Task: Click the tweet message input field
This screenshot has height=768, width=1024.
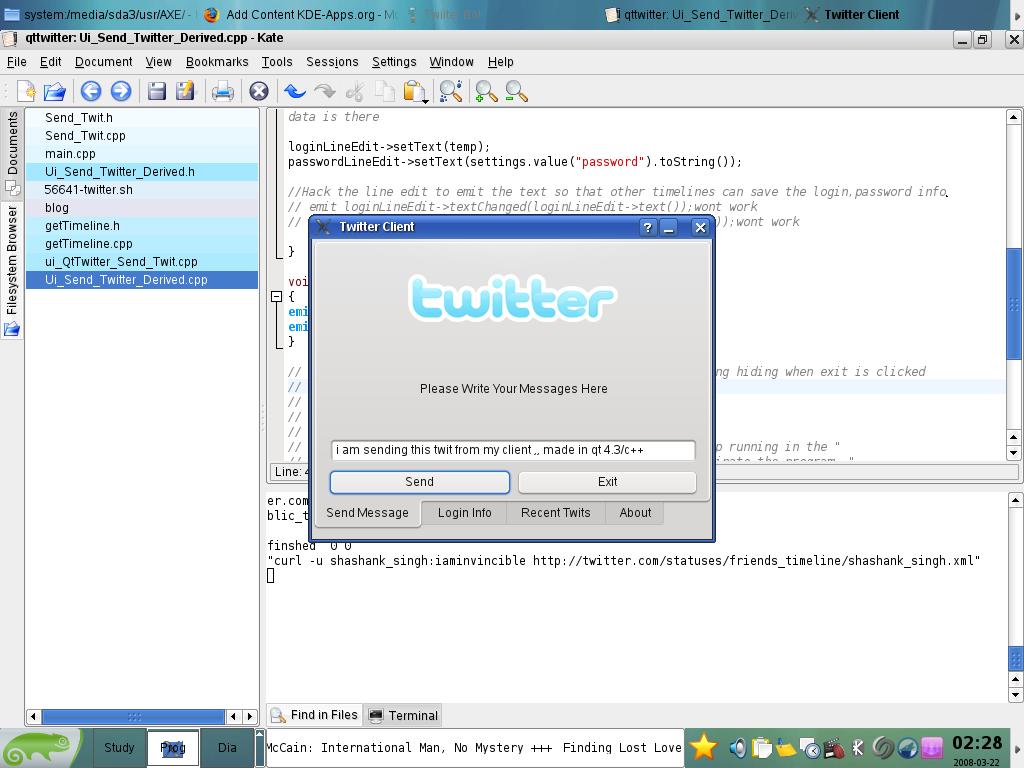Action: 513,450
